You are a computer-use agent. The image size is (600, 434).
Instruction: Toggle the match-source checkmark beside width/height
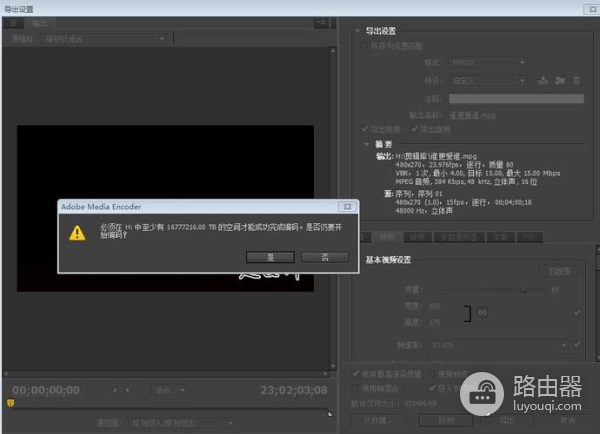coord(577,313)
